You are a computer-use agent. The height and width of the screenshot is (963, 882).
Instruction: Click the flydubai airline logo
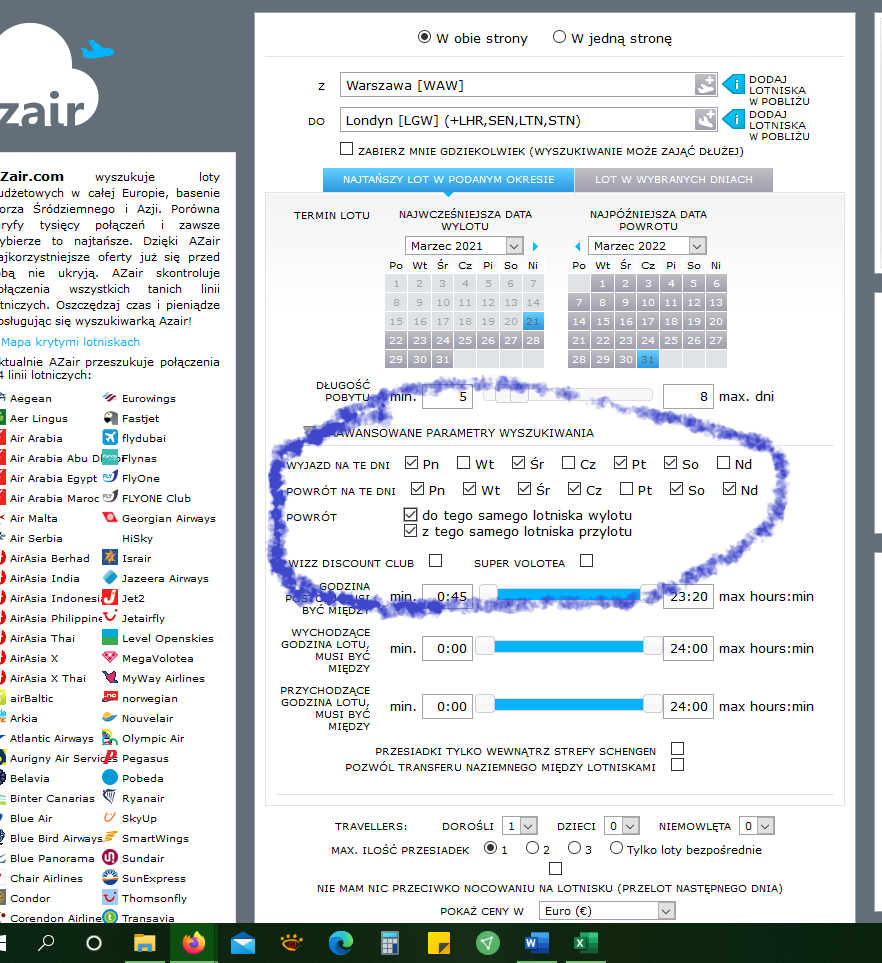point(110,437)
